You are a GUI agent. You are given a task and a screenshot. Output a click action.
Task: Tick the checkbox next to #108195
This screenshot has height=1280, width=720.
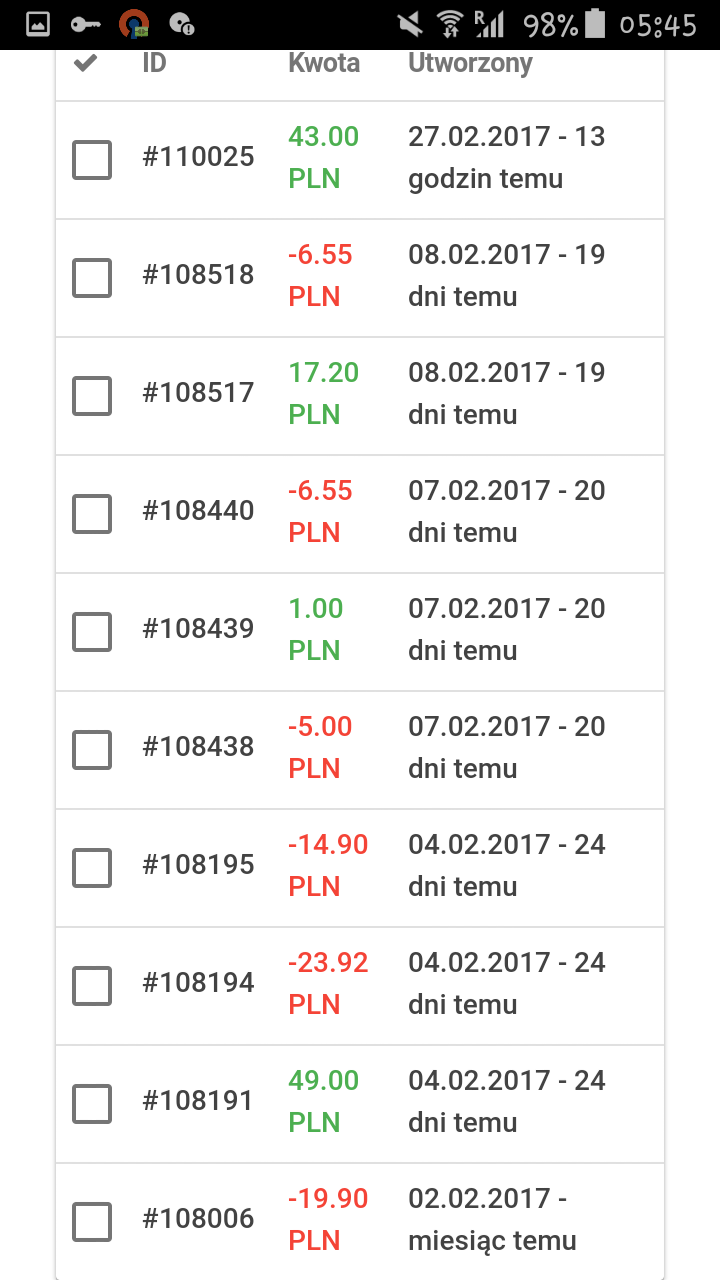[92, 868]
